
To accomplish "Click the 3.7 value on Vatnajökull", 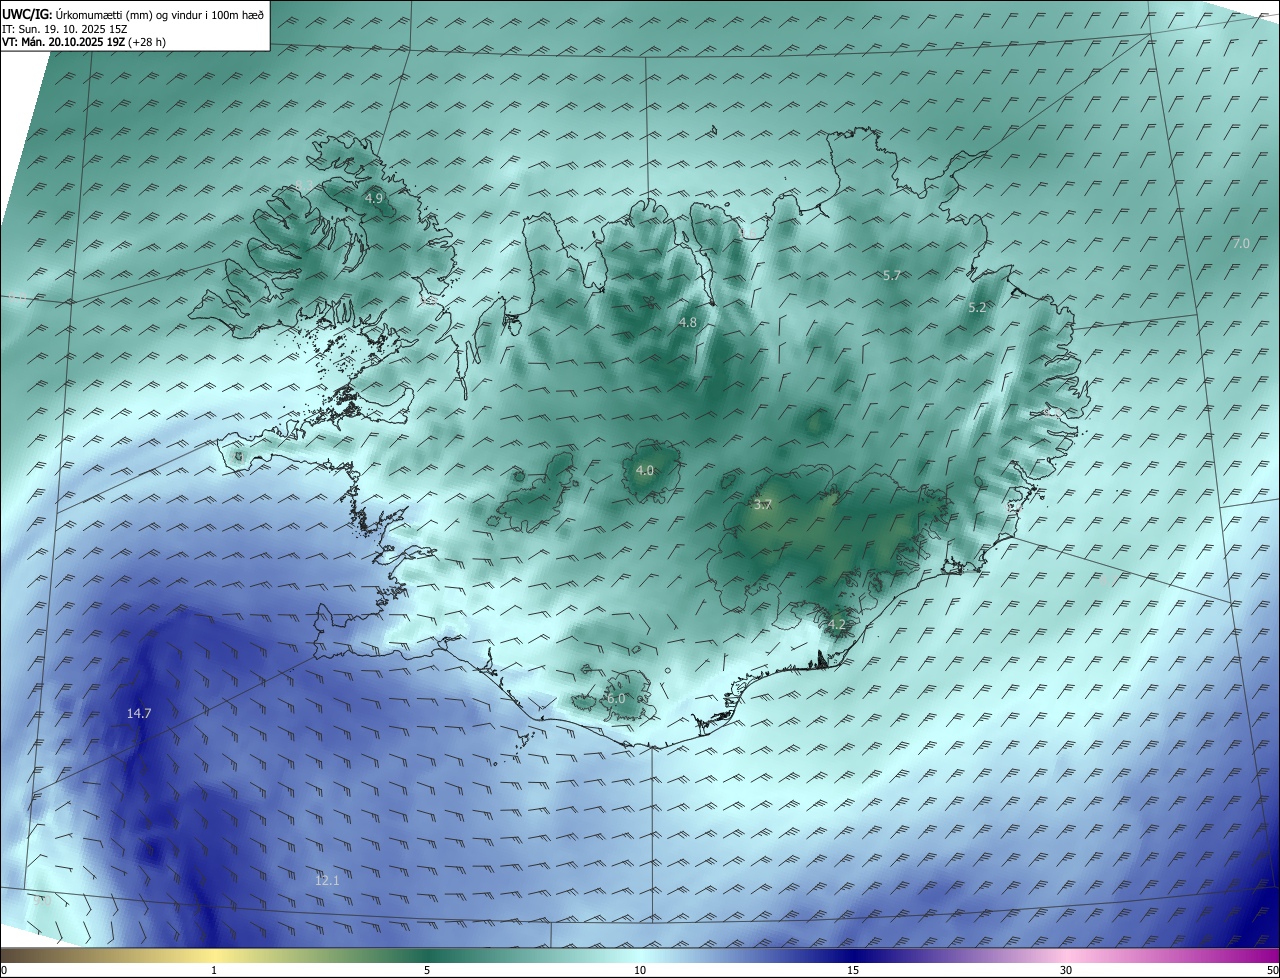I will [x=763, y=505].
